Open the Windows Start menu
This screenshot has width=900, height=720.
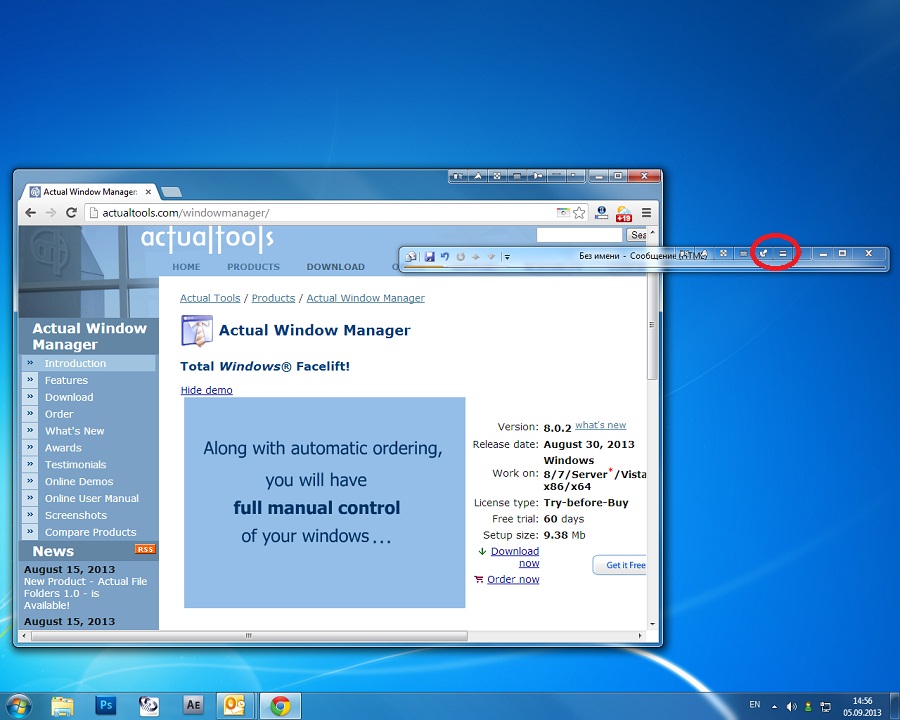[18, 706]
